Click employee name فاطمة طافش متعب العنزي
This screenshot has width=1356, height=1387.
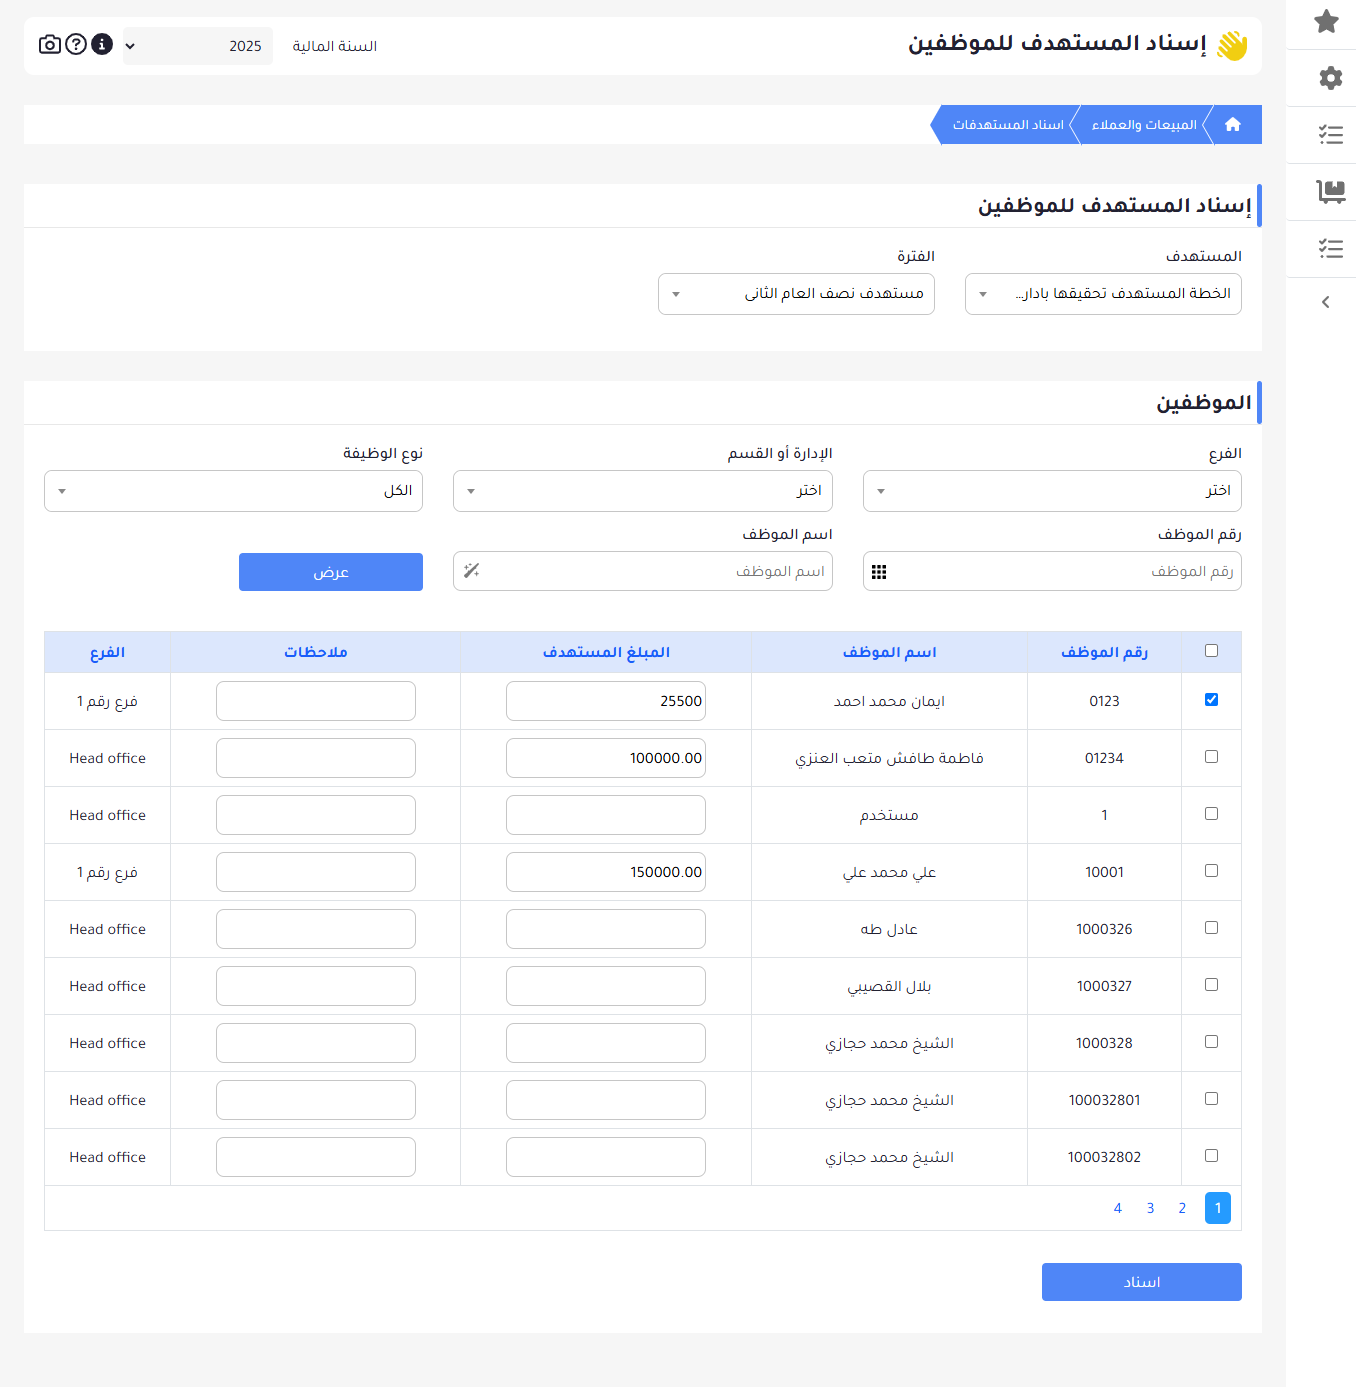[889, 758]
